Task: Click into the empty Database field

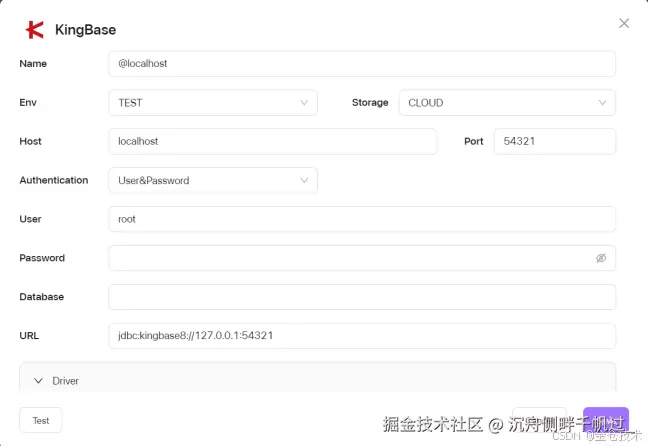Action: point(362,297)
